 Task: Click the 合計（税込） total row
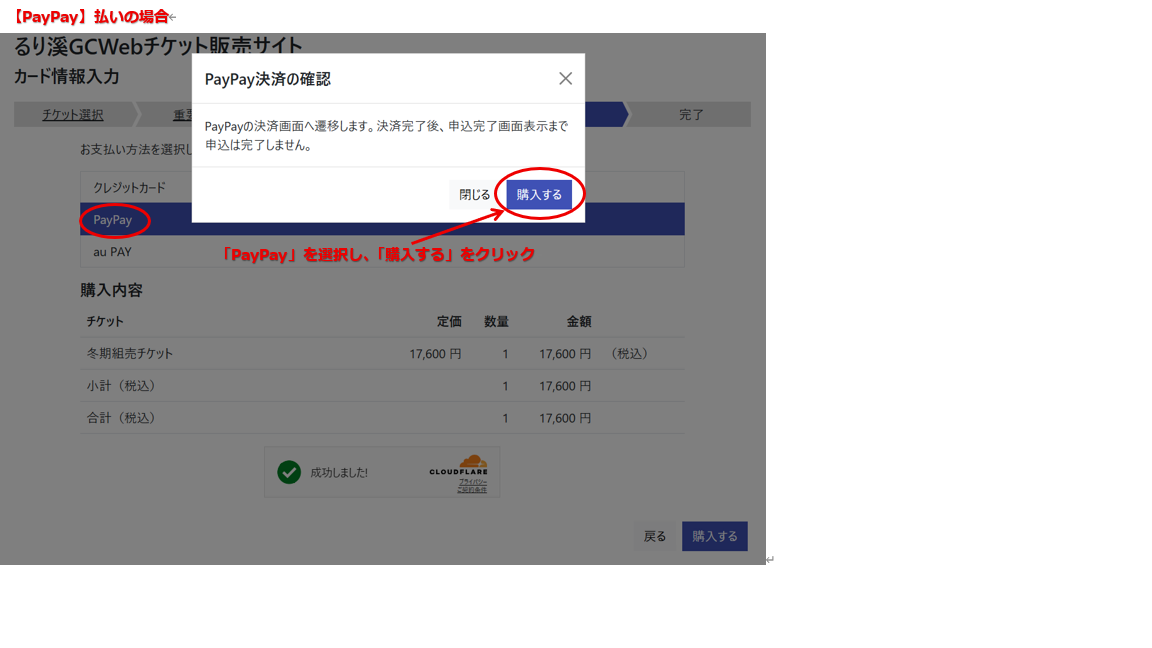pyautogui.click(x=121, y=418)
